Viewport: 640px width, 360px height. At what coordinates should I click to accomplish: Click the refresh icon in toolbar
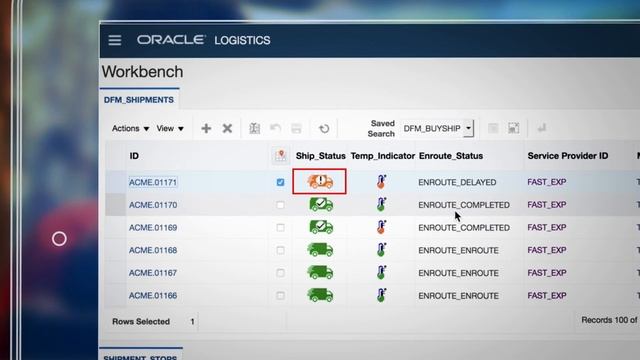pyautogui.click(x=324, y=129)
